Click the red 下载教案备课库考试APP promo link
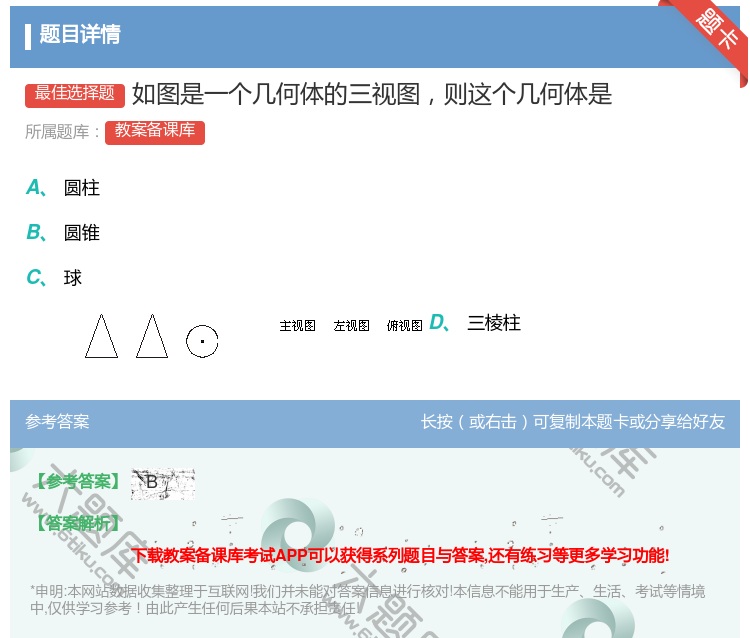The image size is (750, 638). pos(400,556)
